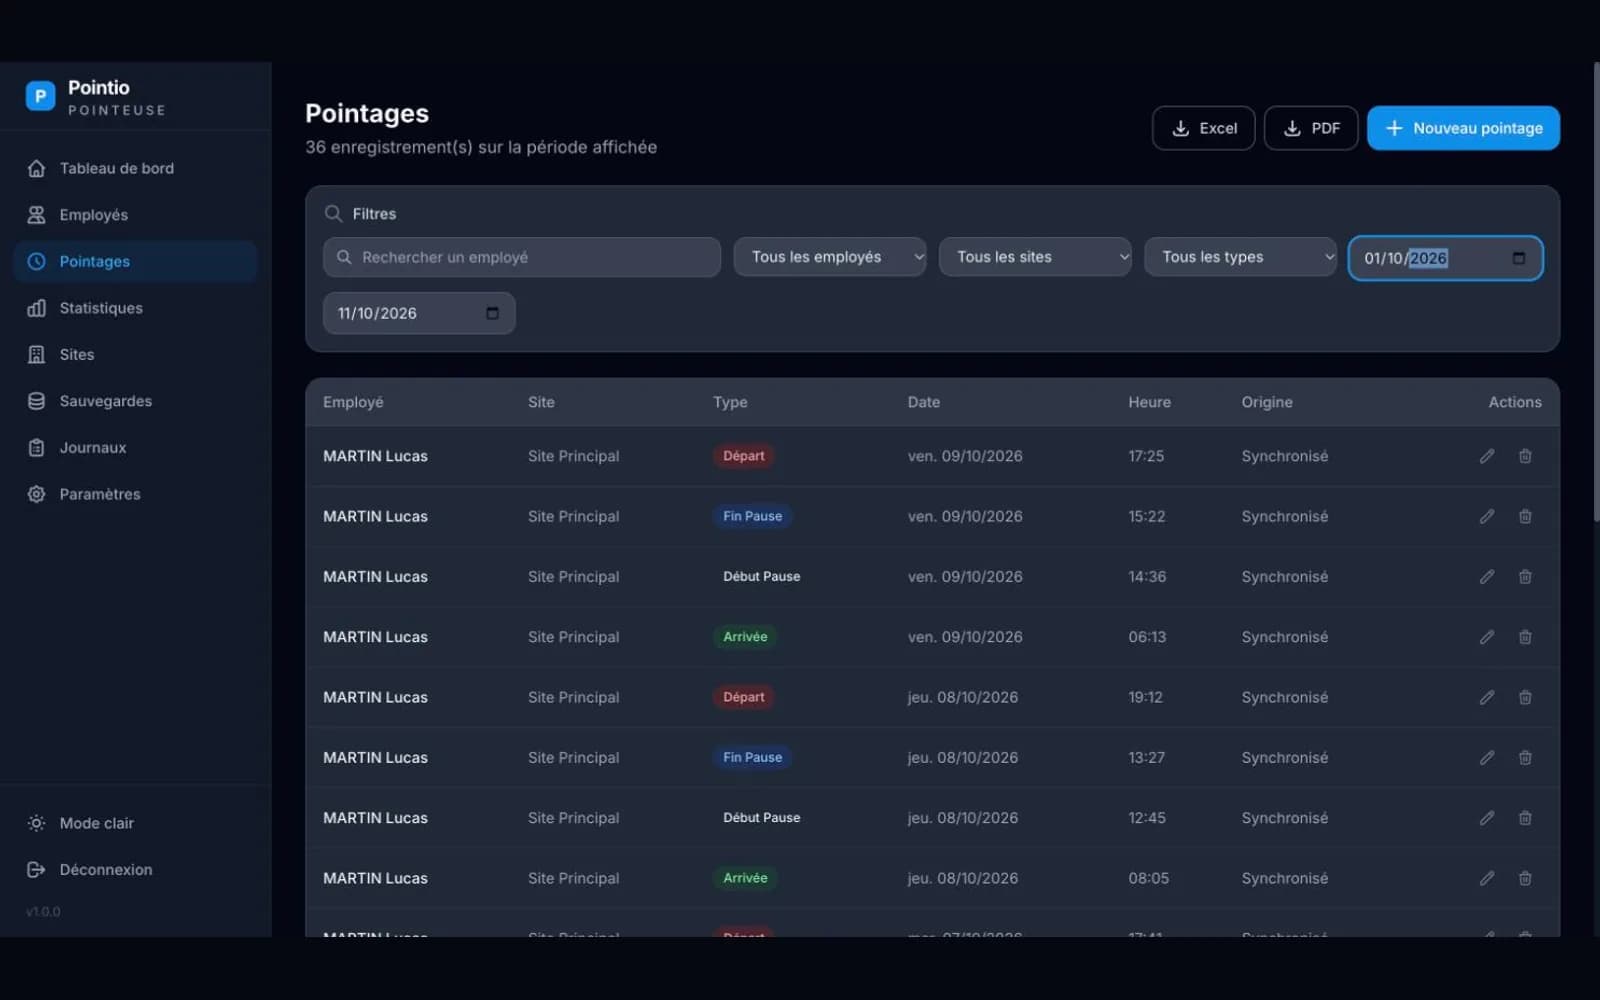Open the Journaux section

pos(136,447)
